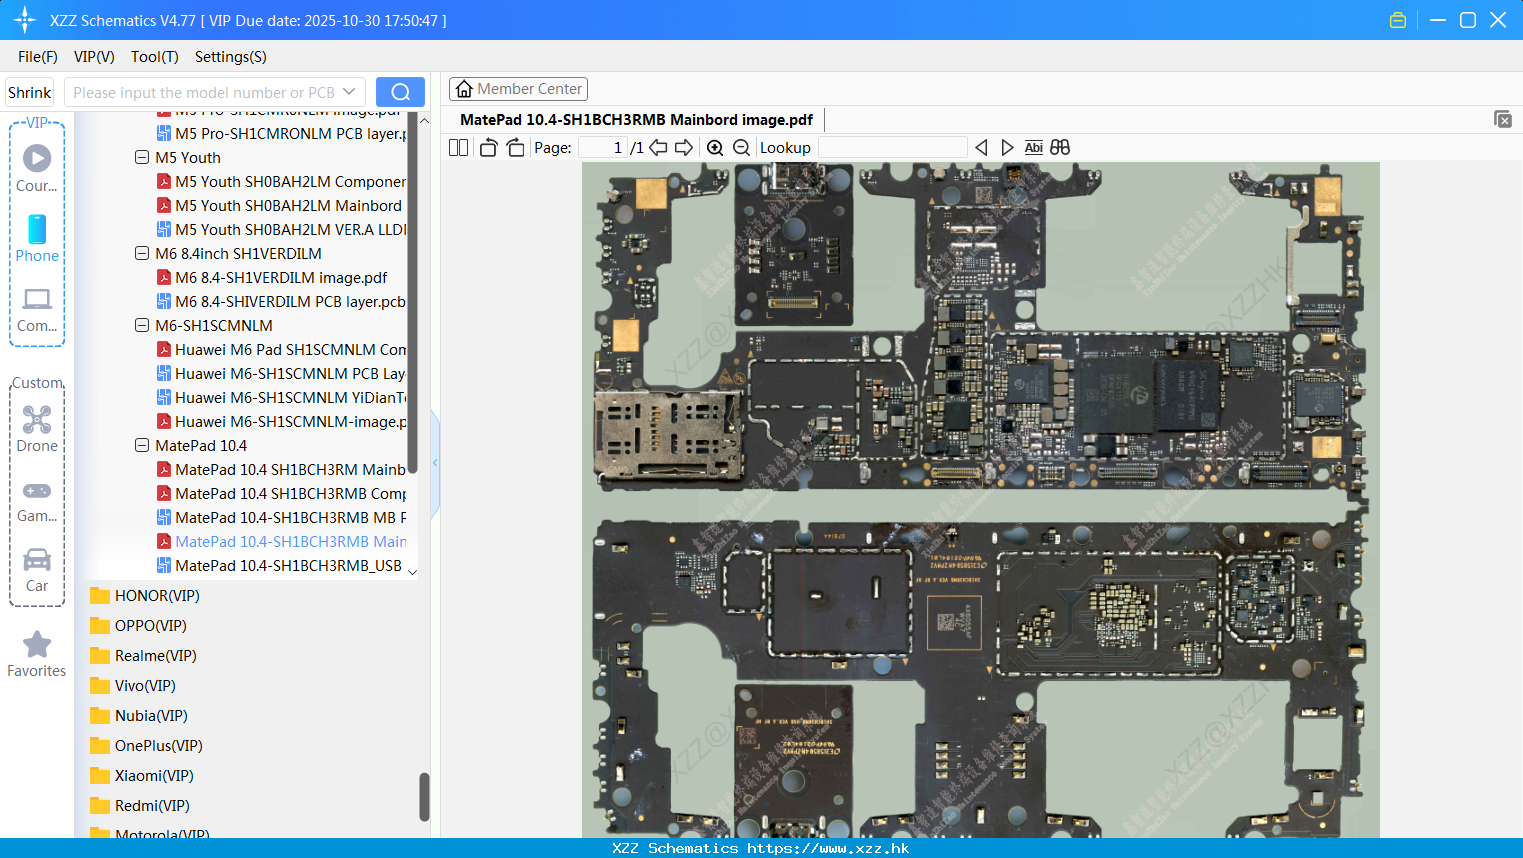Open MatePad 10.4 SH1BCH3RM Mainboard pdf
Screen dimensions: 1523x858
281,469
